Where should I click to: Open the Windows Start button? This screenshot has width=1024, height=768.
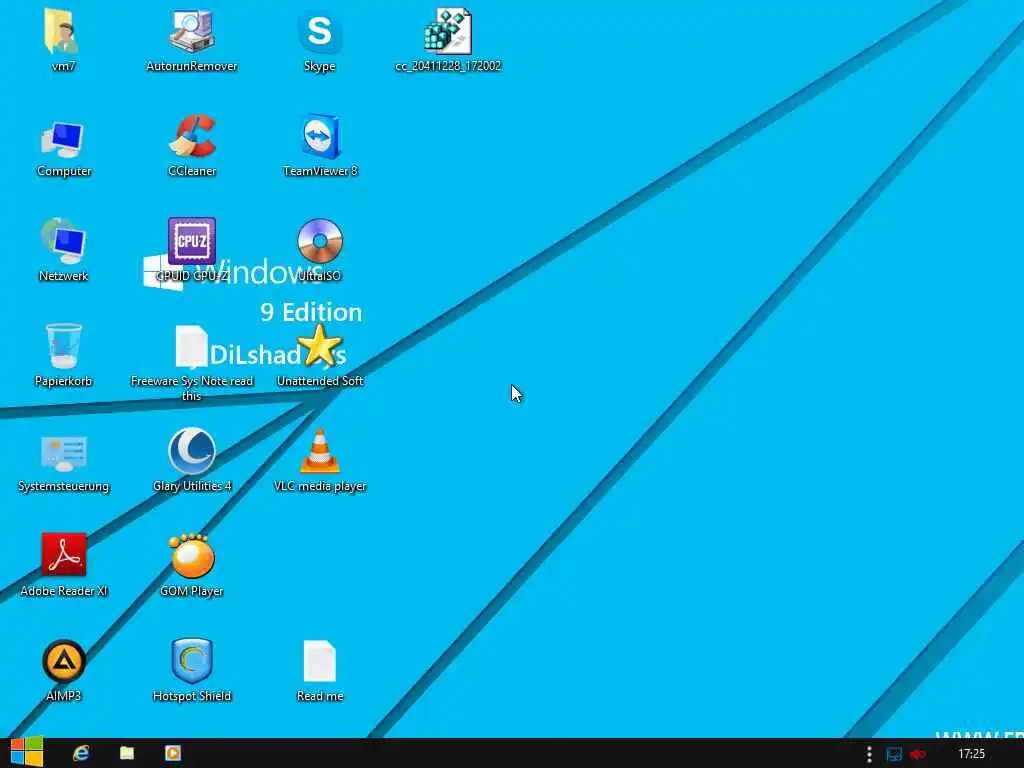(x=27, y=752)
